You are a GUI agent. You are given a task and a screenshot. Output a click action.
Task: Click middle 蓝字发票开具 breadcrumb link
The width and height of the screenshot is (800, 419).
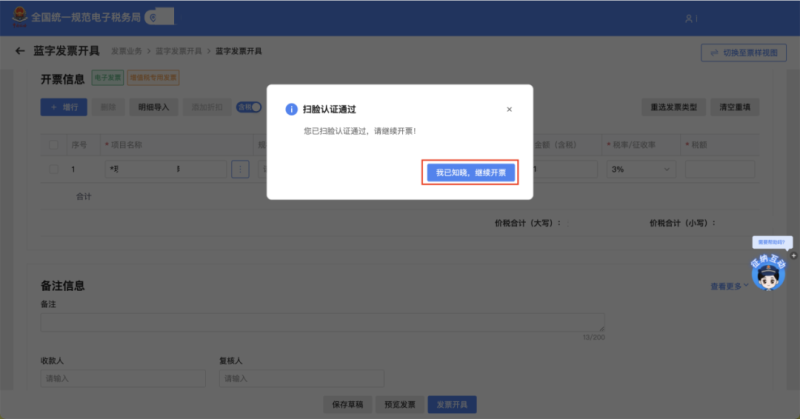pos(179,51)
